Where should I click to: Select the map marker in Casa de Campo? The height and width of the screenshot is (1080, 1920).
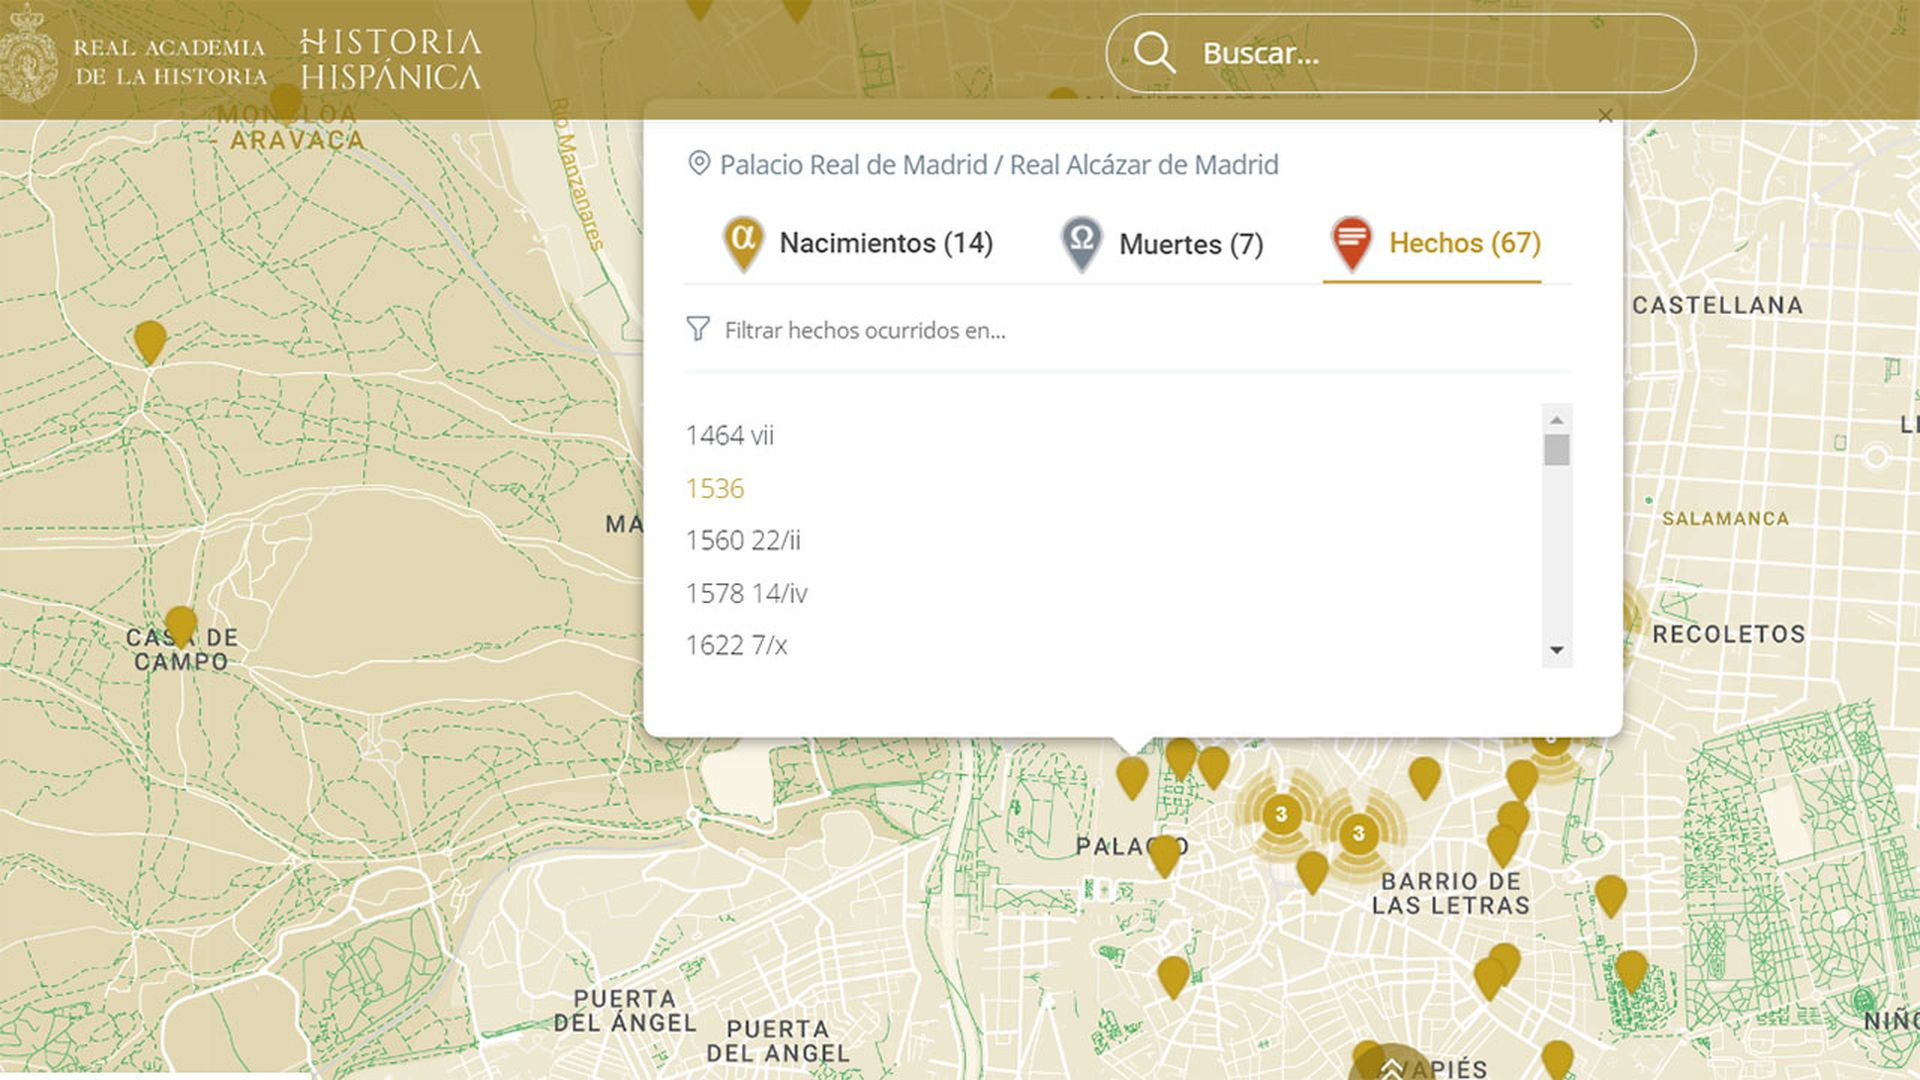[x=181, y=622]
